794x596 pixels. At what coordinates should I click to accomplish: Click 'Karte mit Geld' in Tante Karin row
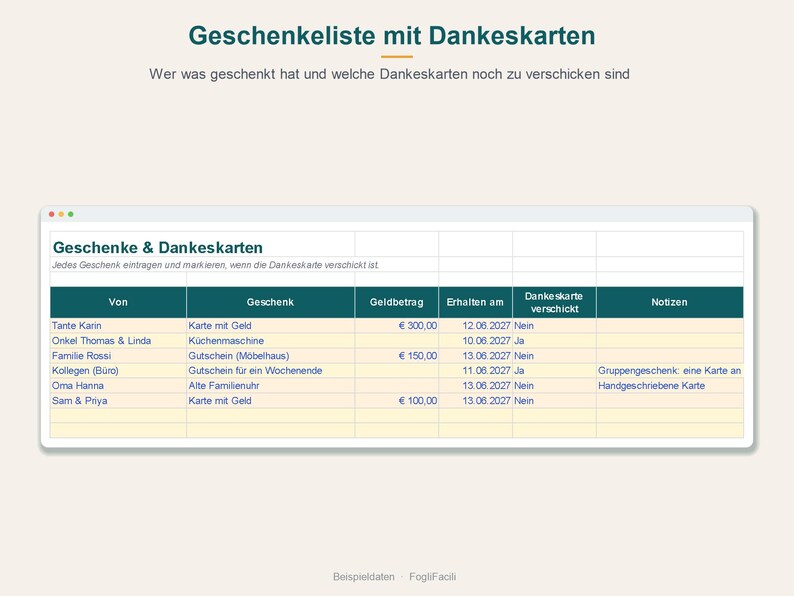point(270,326)
